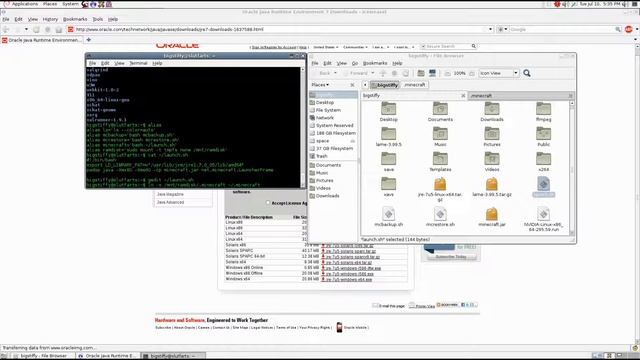This screenshot has height=360, width=640.
Task: Open the search engine selector dropdown in Firefox
Action: click(x=502, y=29)
